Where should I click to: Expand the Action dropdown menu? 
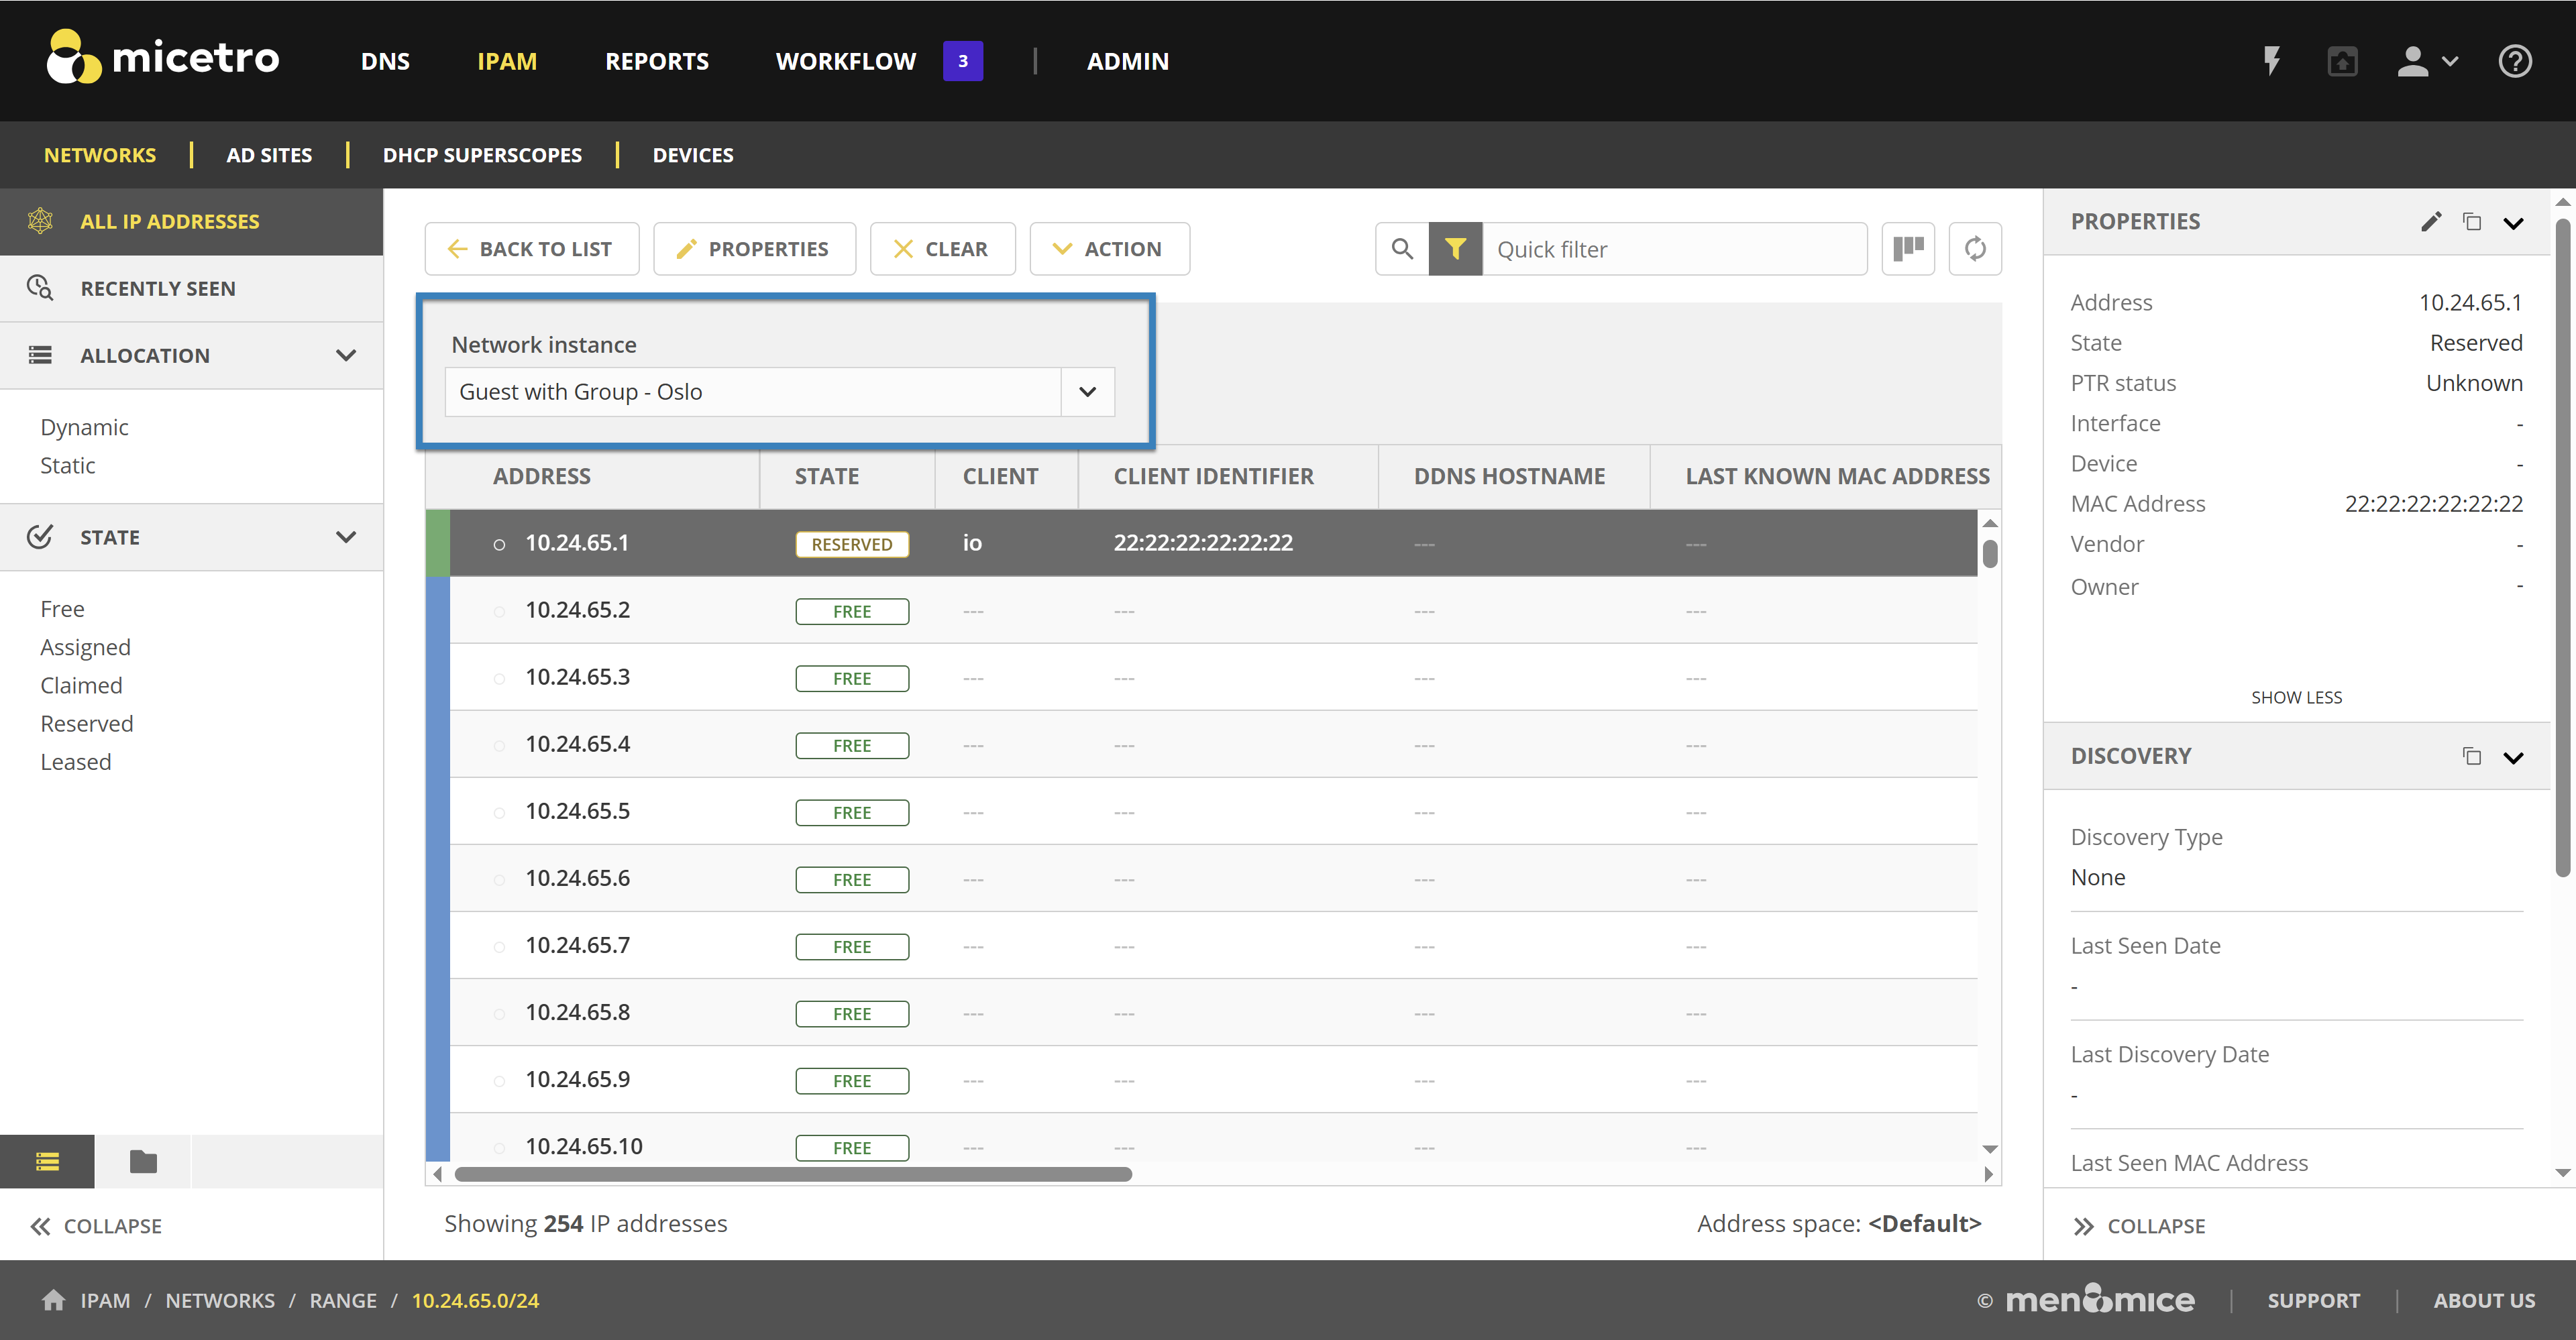click(x=1109, y=249)
